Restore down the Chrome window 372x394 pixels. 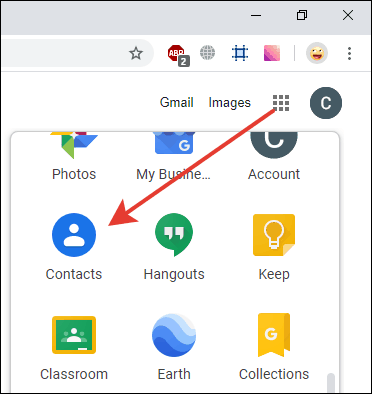coord(302,15)
